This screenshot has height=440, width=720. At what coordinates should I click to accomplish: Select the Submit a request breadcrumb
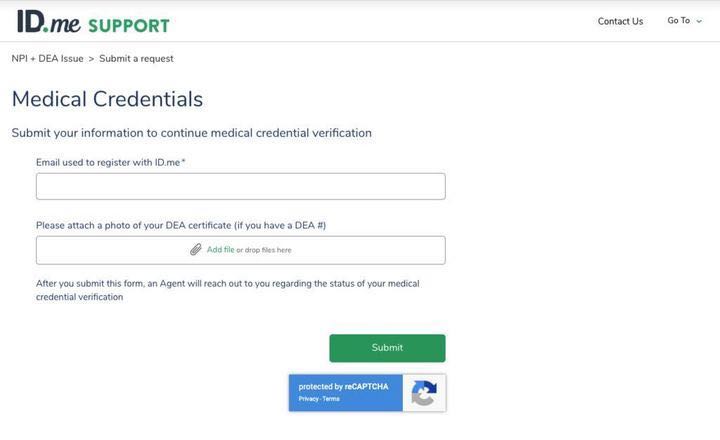pyautogui.click(x=136, y=58)
